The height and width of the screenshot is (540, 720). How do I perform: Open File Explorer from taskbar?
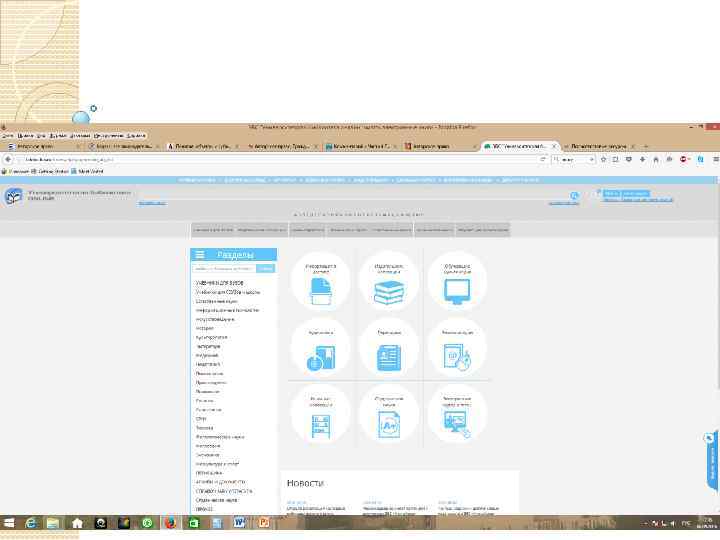54,523
